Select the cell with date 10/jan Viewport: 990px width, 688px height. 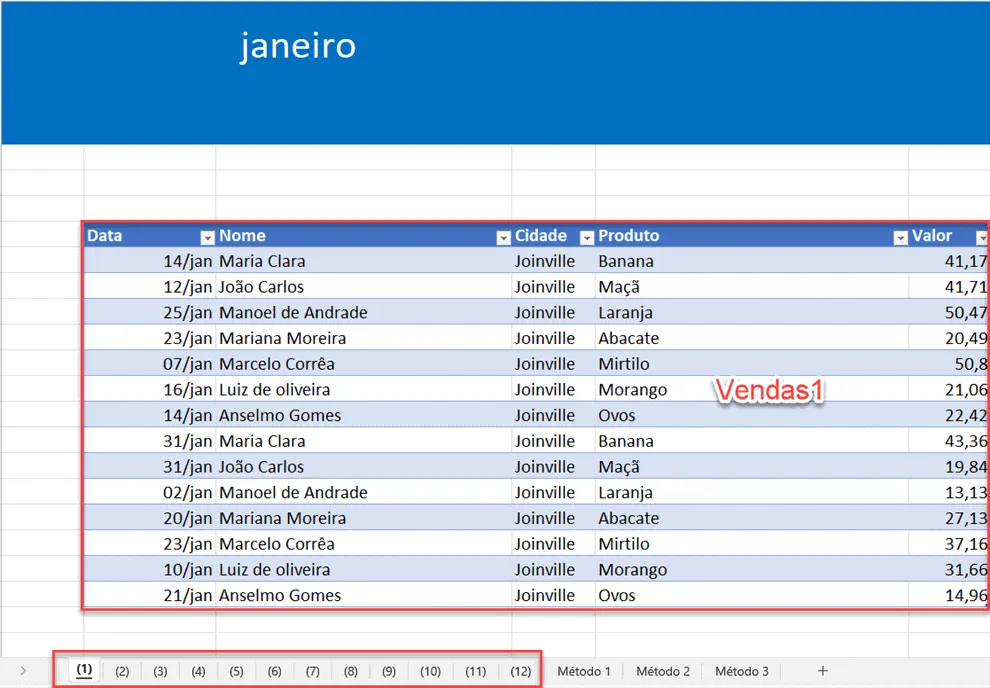(150, 569)
